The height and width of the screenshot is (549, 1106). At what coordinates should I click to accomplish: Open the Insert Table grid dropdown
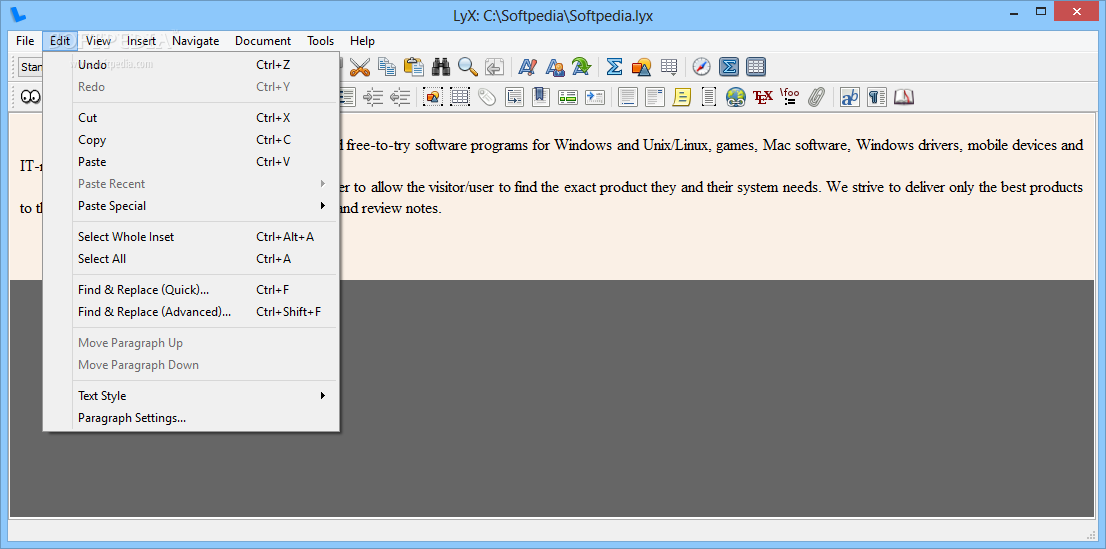669,67
